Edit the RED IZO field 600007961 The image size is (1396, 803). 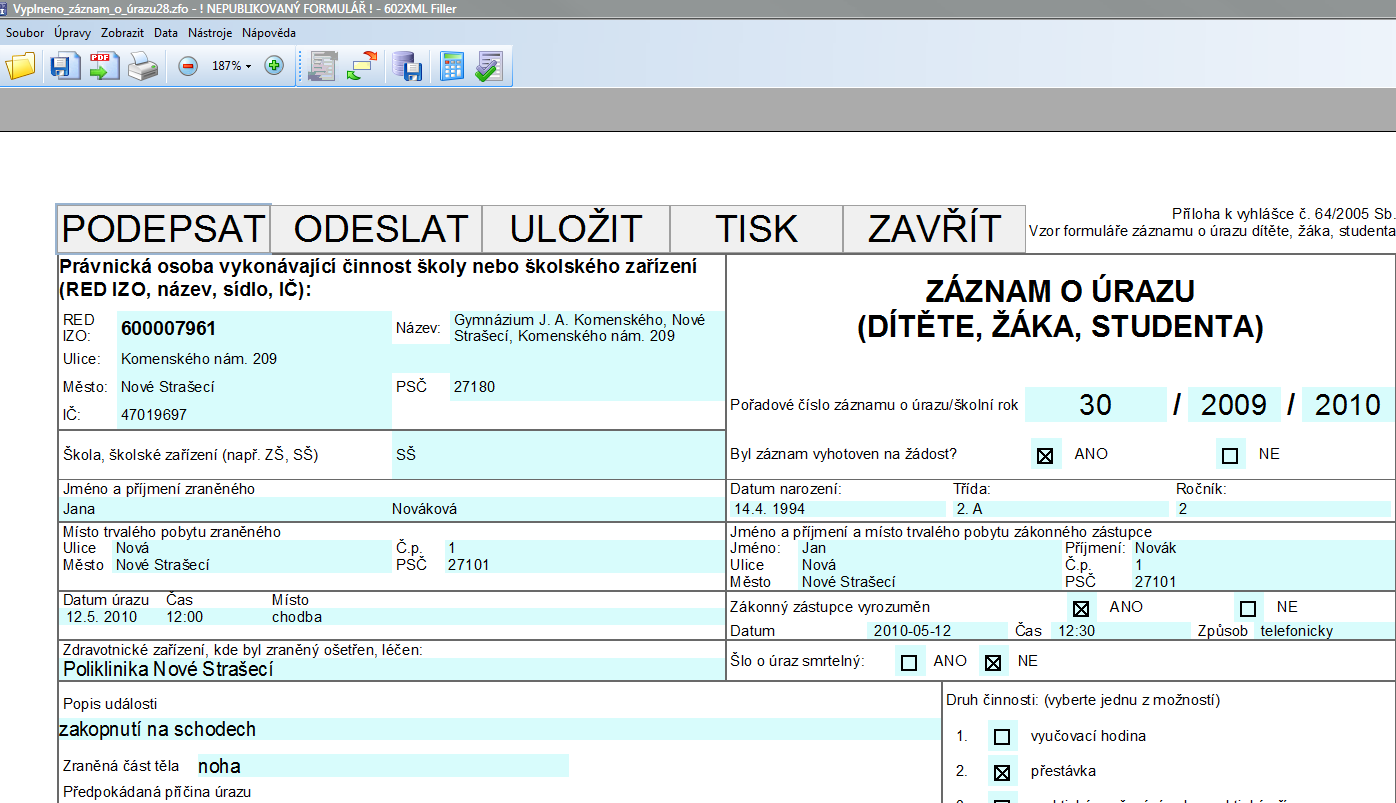[255, 328]
